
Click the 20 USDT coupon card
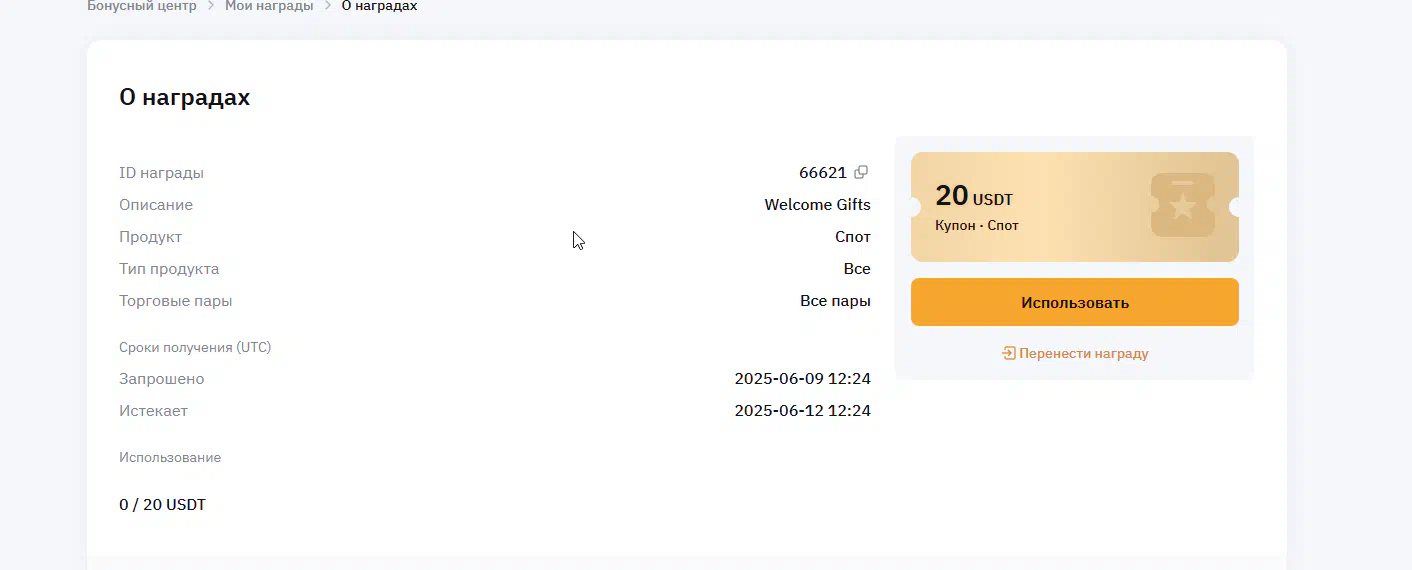tap(1075, 207)
